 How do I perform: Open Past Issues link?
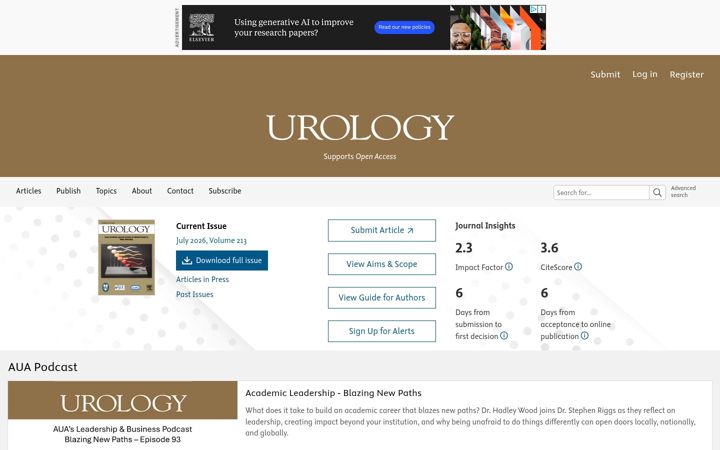pos(195,294)
